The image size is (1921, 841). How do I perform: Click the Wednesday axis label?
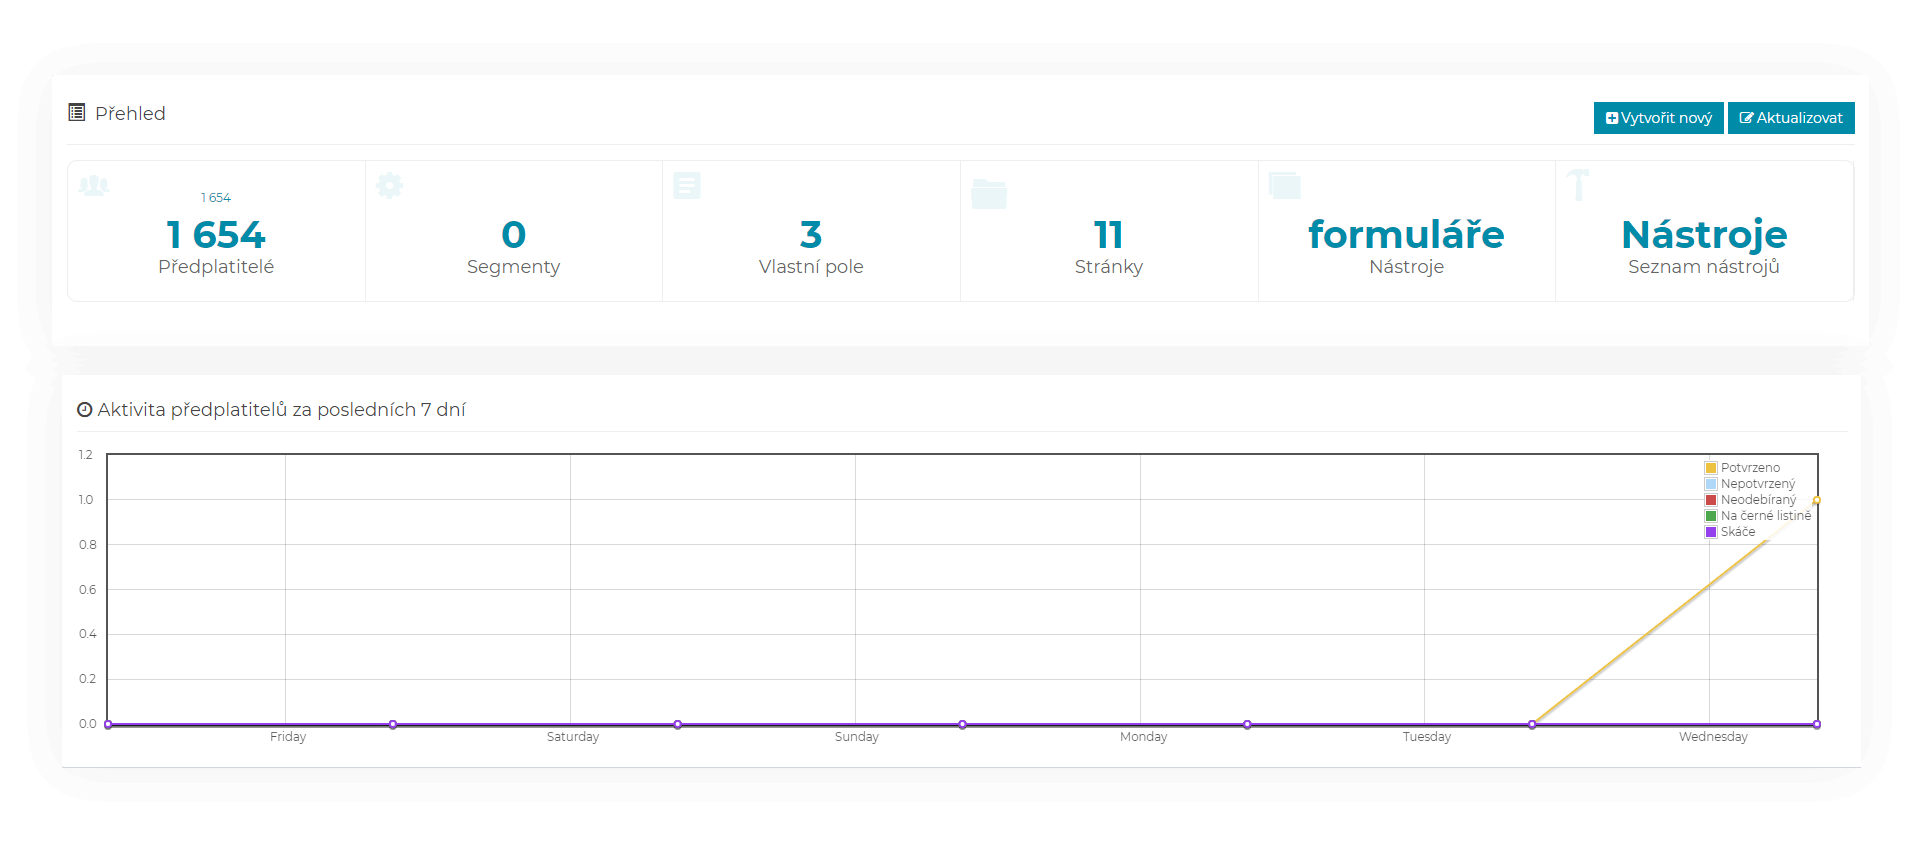1713,737
